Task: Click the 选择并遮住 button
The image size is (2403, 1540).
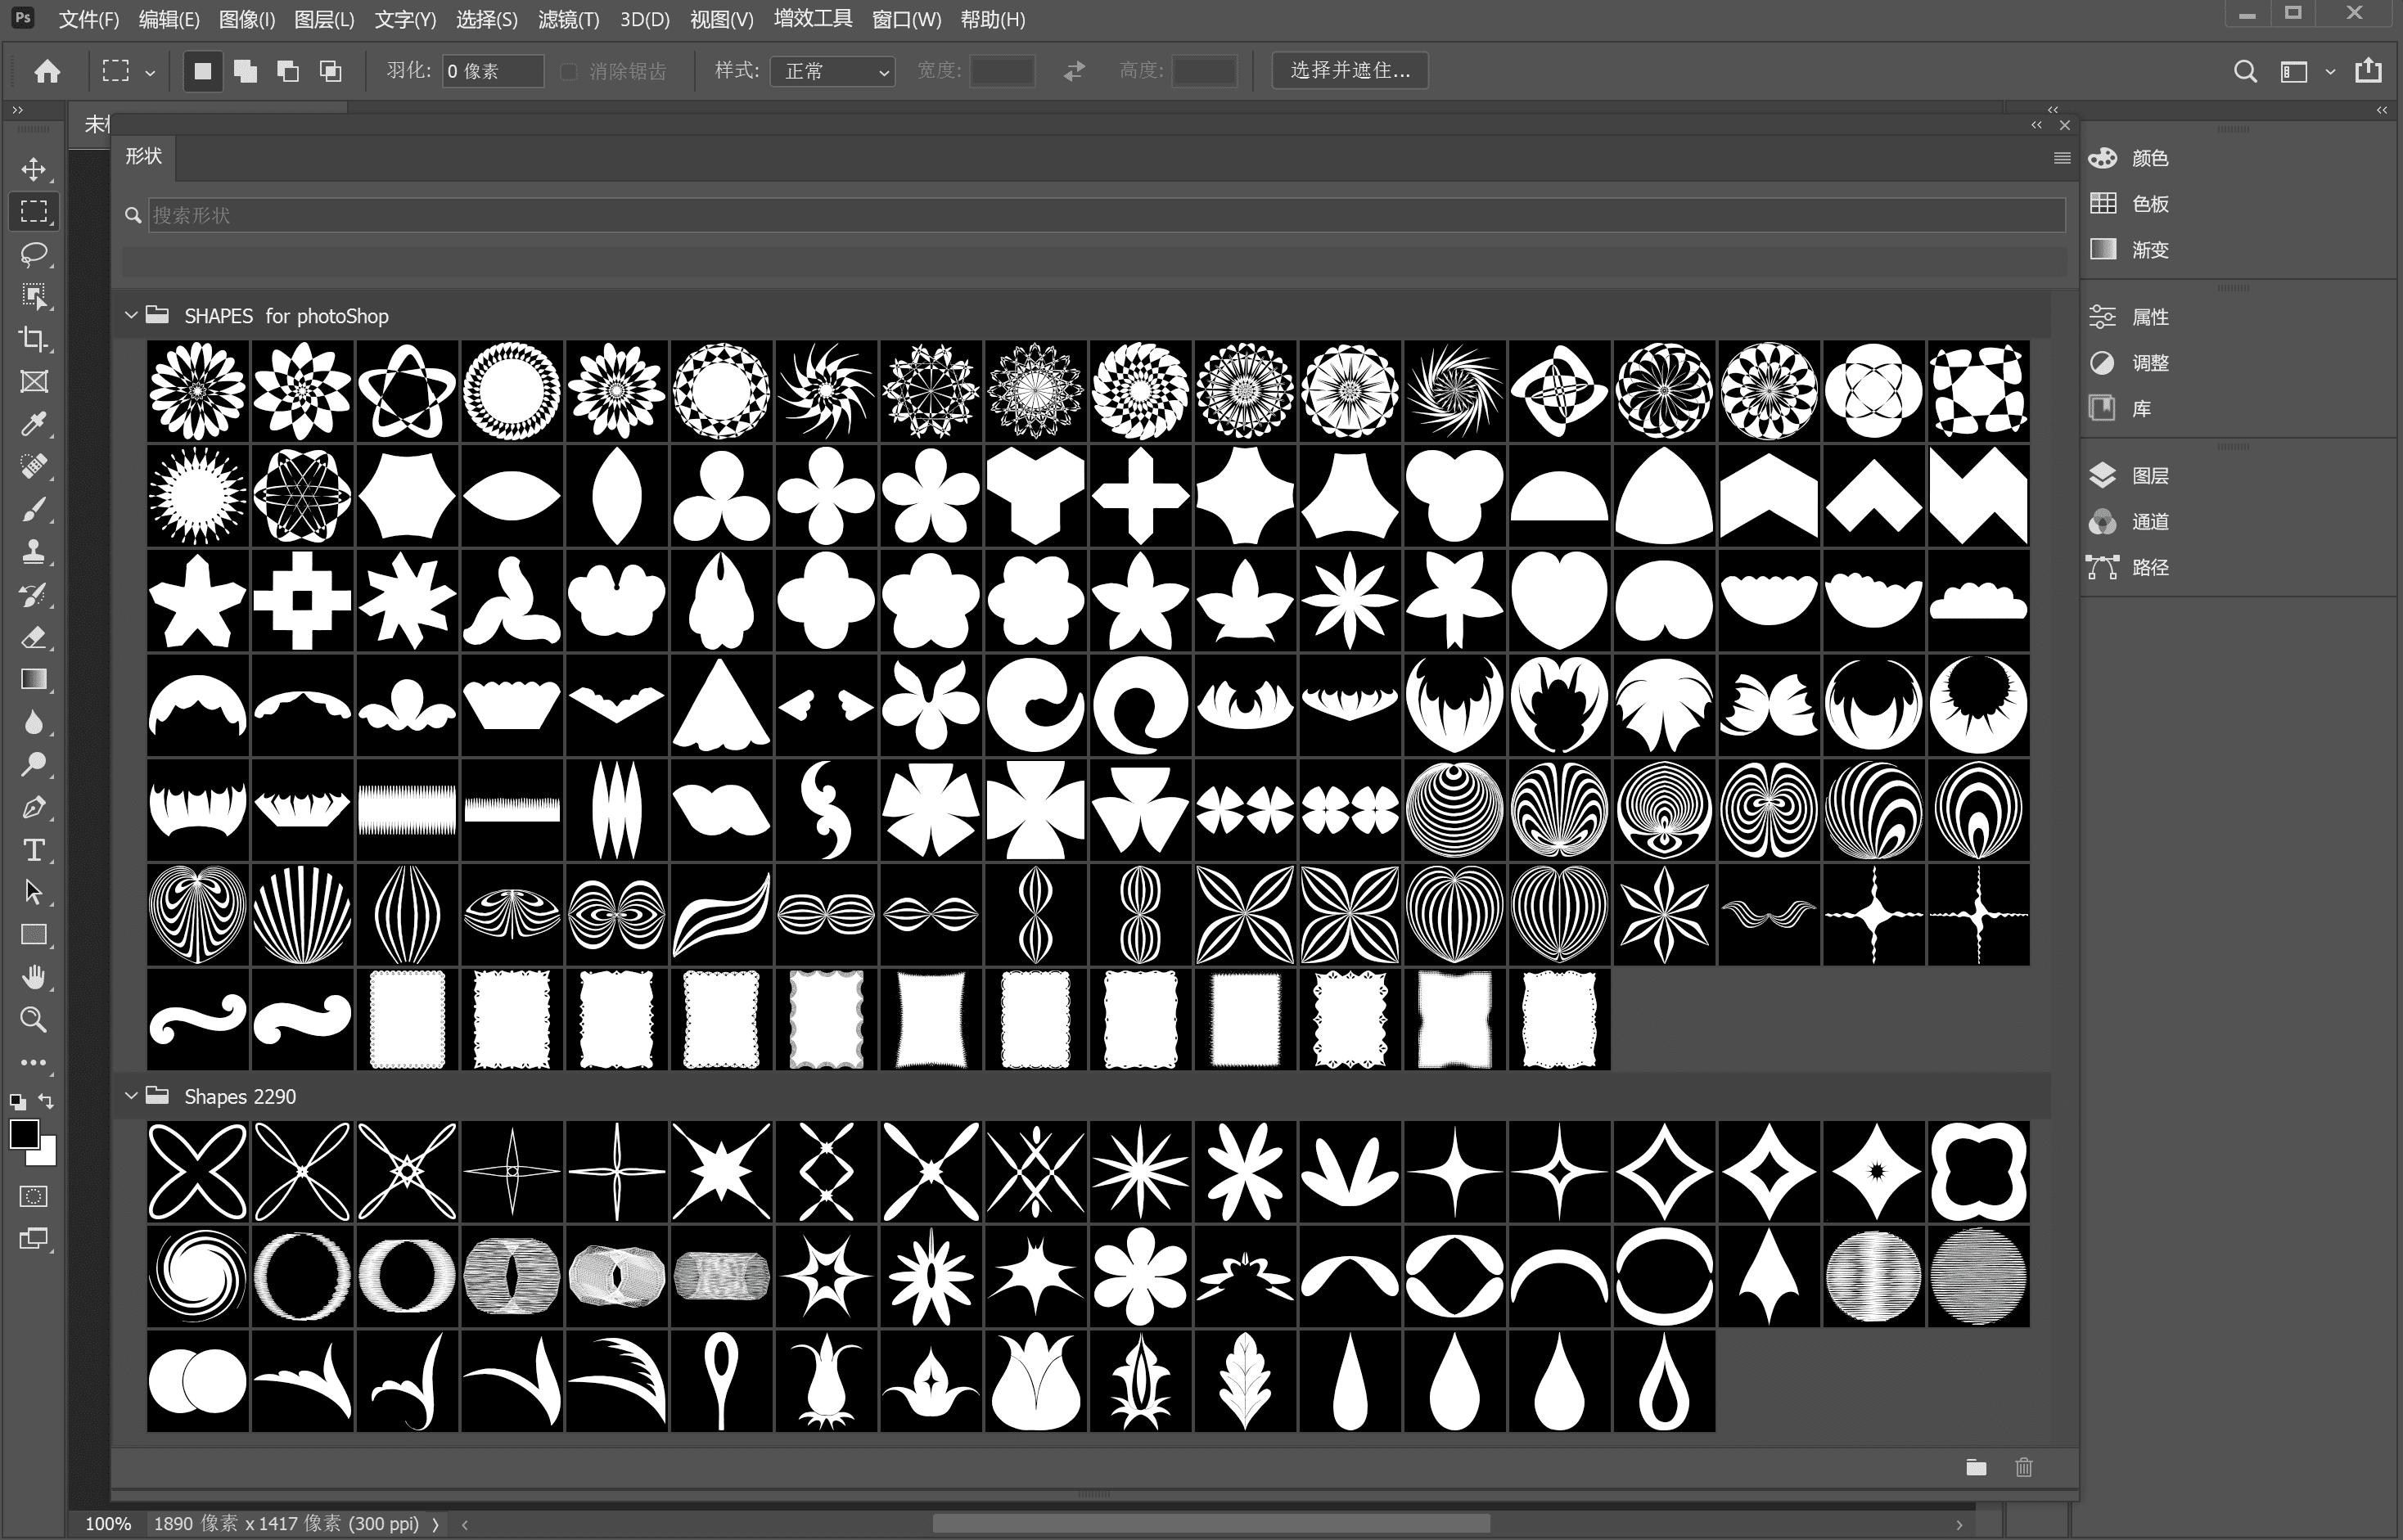Action: (1349, 70)
